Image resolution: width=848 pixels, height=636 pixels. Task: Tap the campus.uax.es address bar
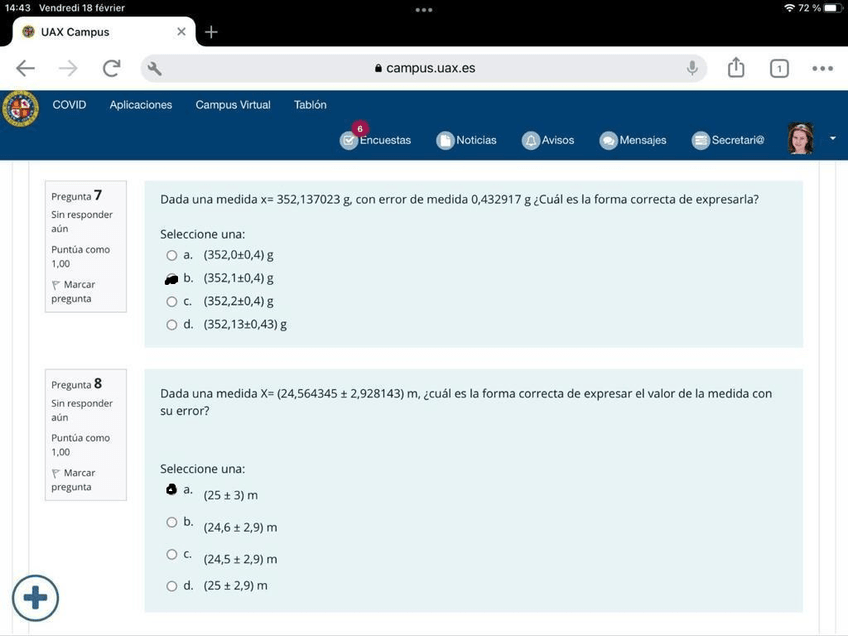tap(424, 68)
